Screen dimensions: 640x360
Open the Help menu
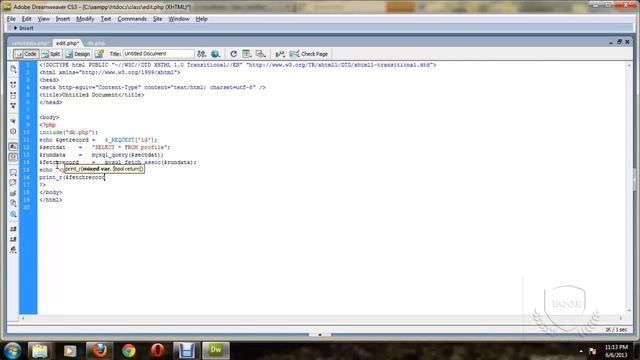201,19
